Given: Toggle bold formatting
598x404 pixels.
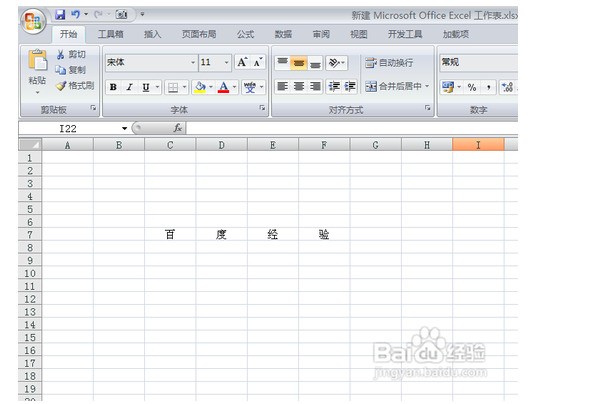Looking at the screenshot, I should [x=113, y=87].
